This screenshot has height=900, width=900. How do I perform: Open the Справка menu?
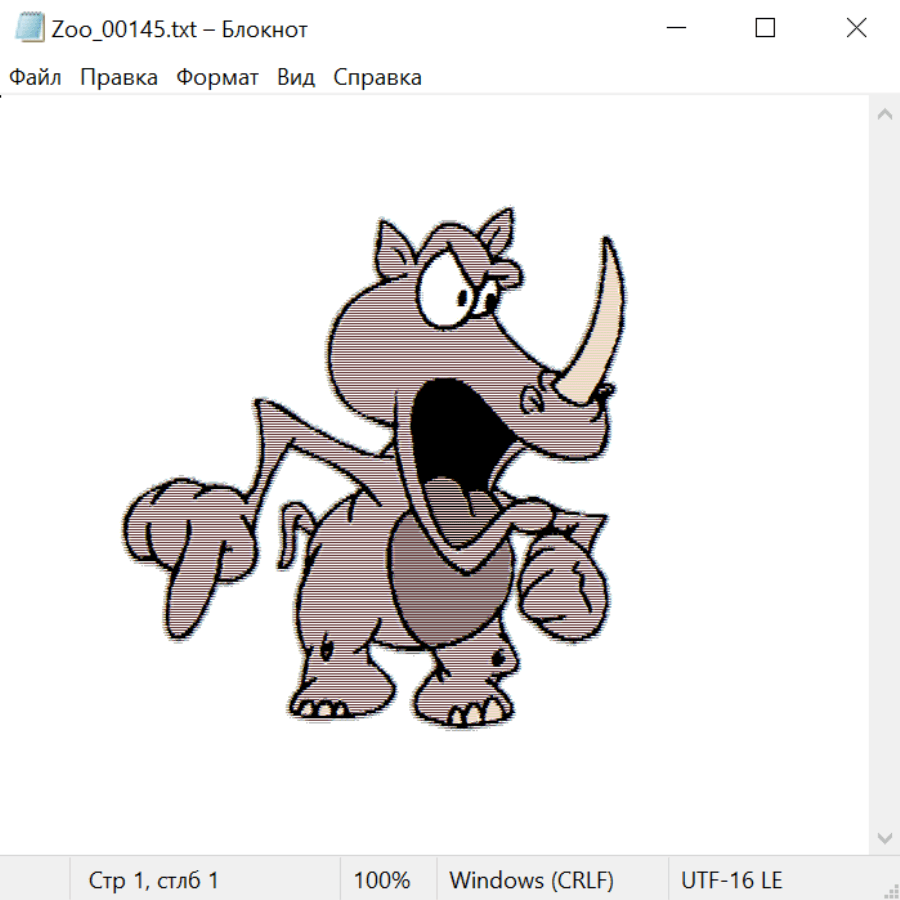point(377,78)
